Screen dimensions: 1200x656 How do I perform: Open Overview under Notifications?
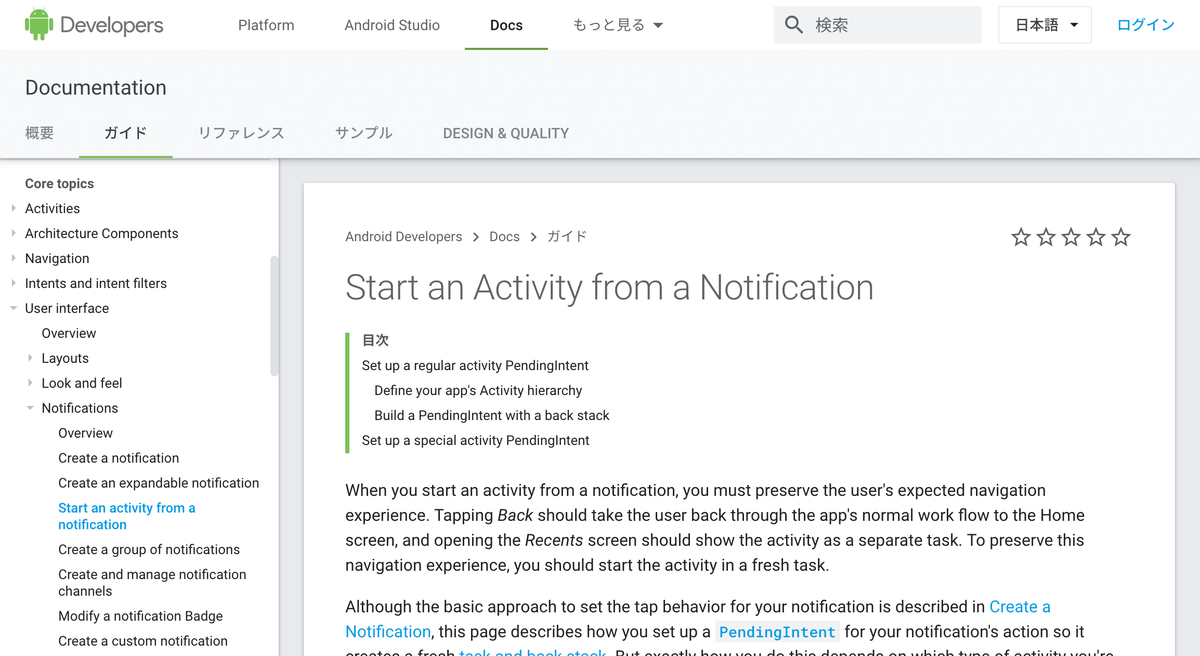coord(85,433)
